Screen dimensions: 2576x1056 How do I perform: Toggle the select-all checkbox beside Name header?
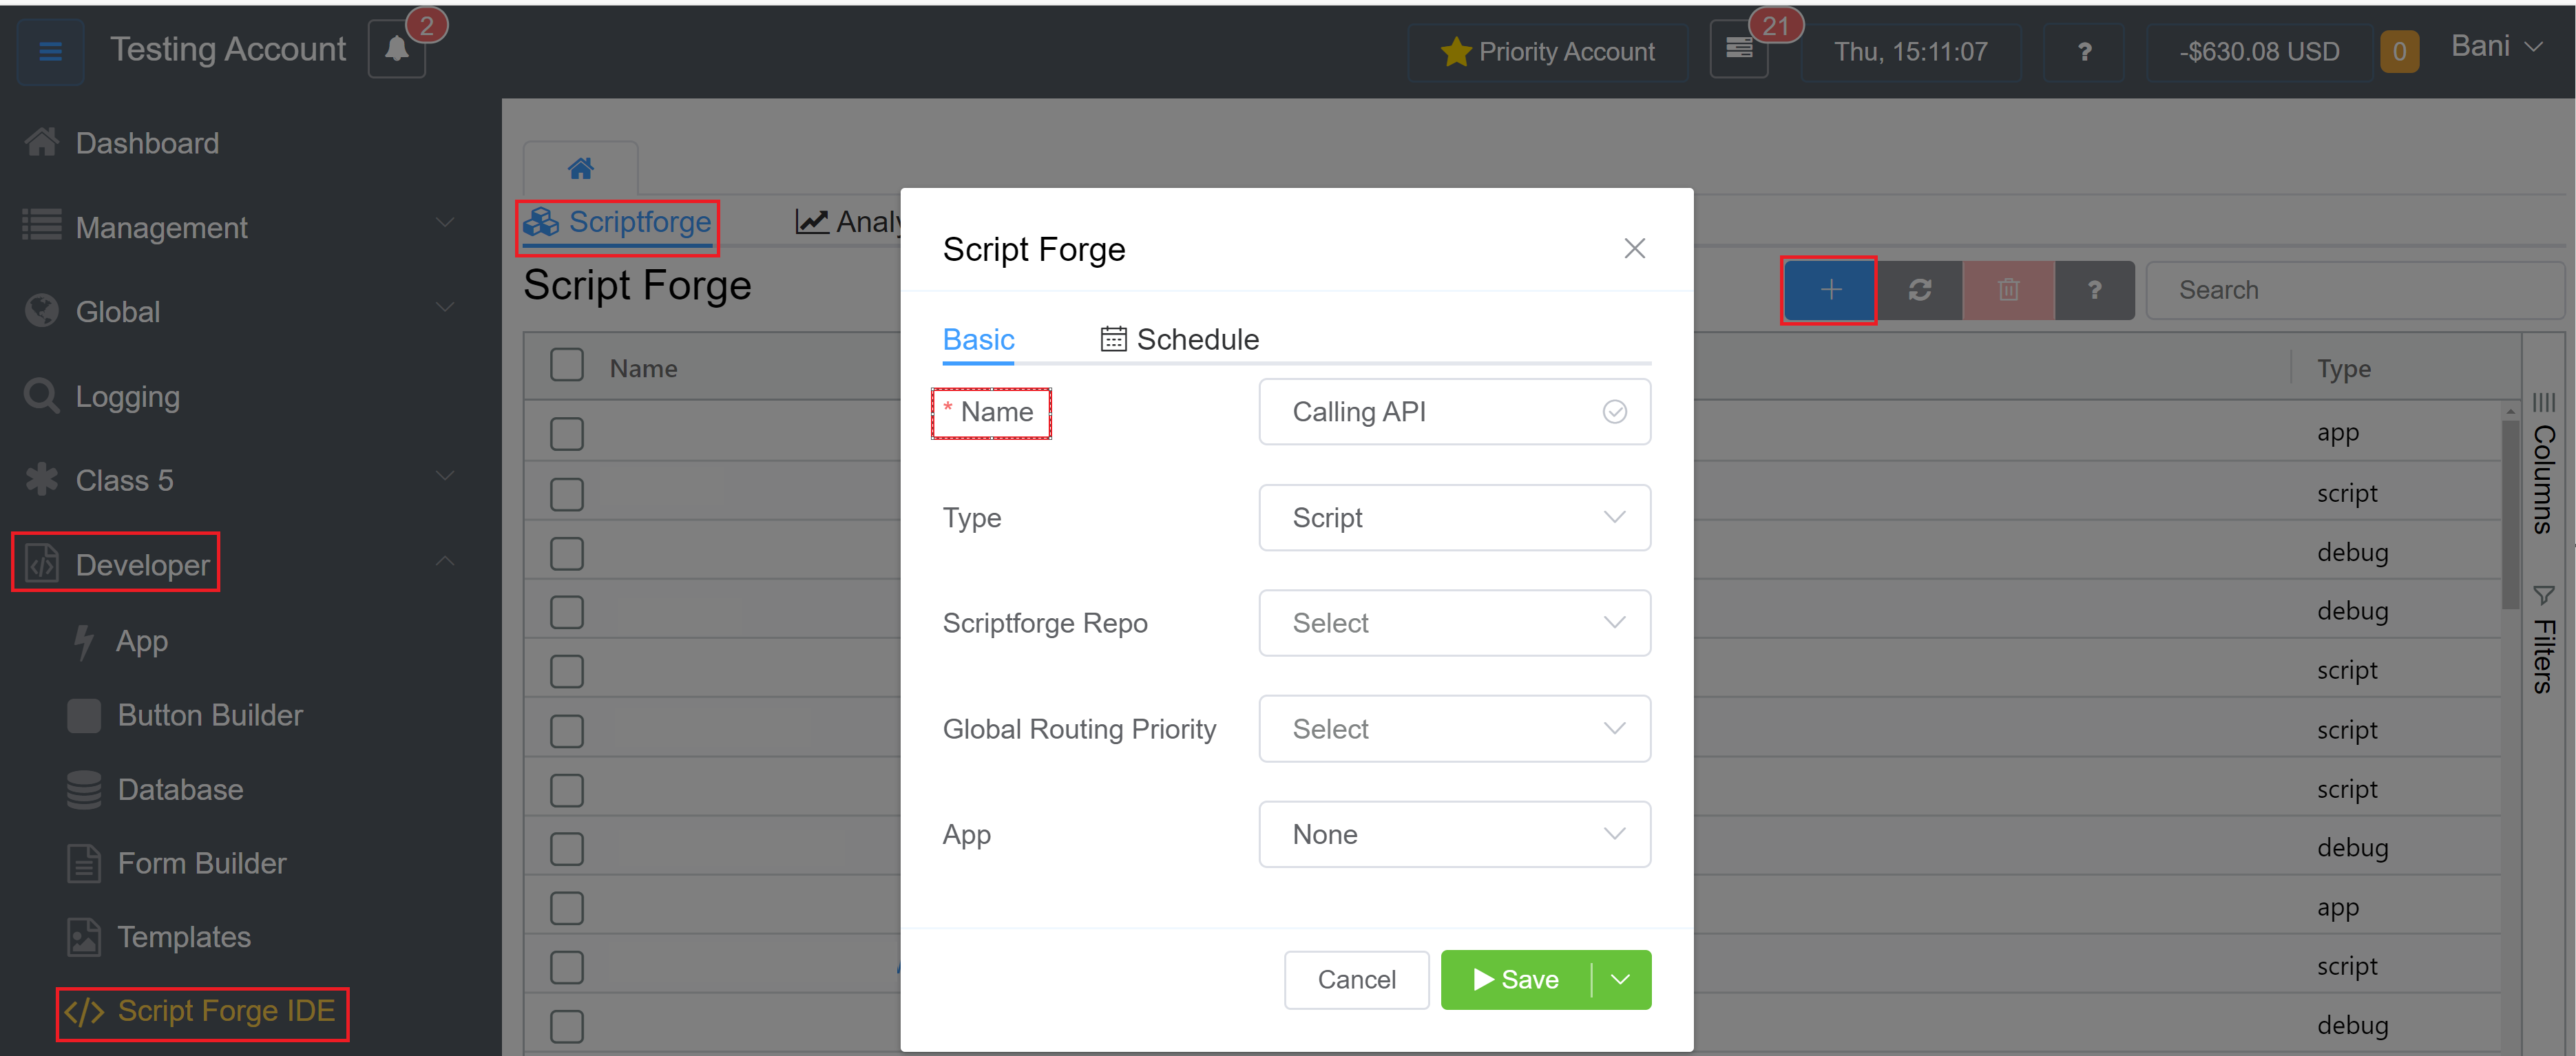(x=567, y=366)
